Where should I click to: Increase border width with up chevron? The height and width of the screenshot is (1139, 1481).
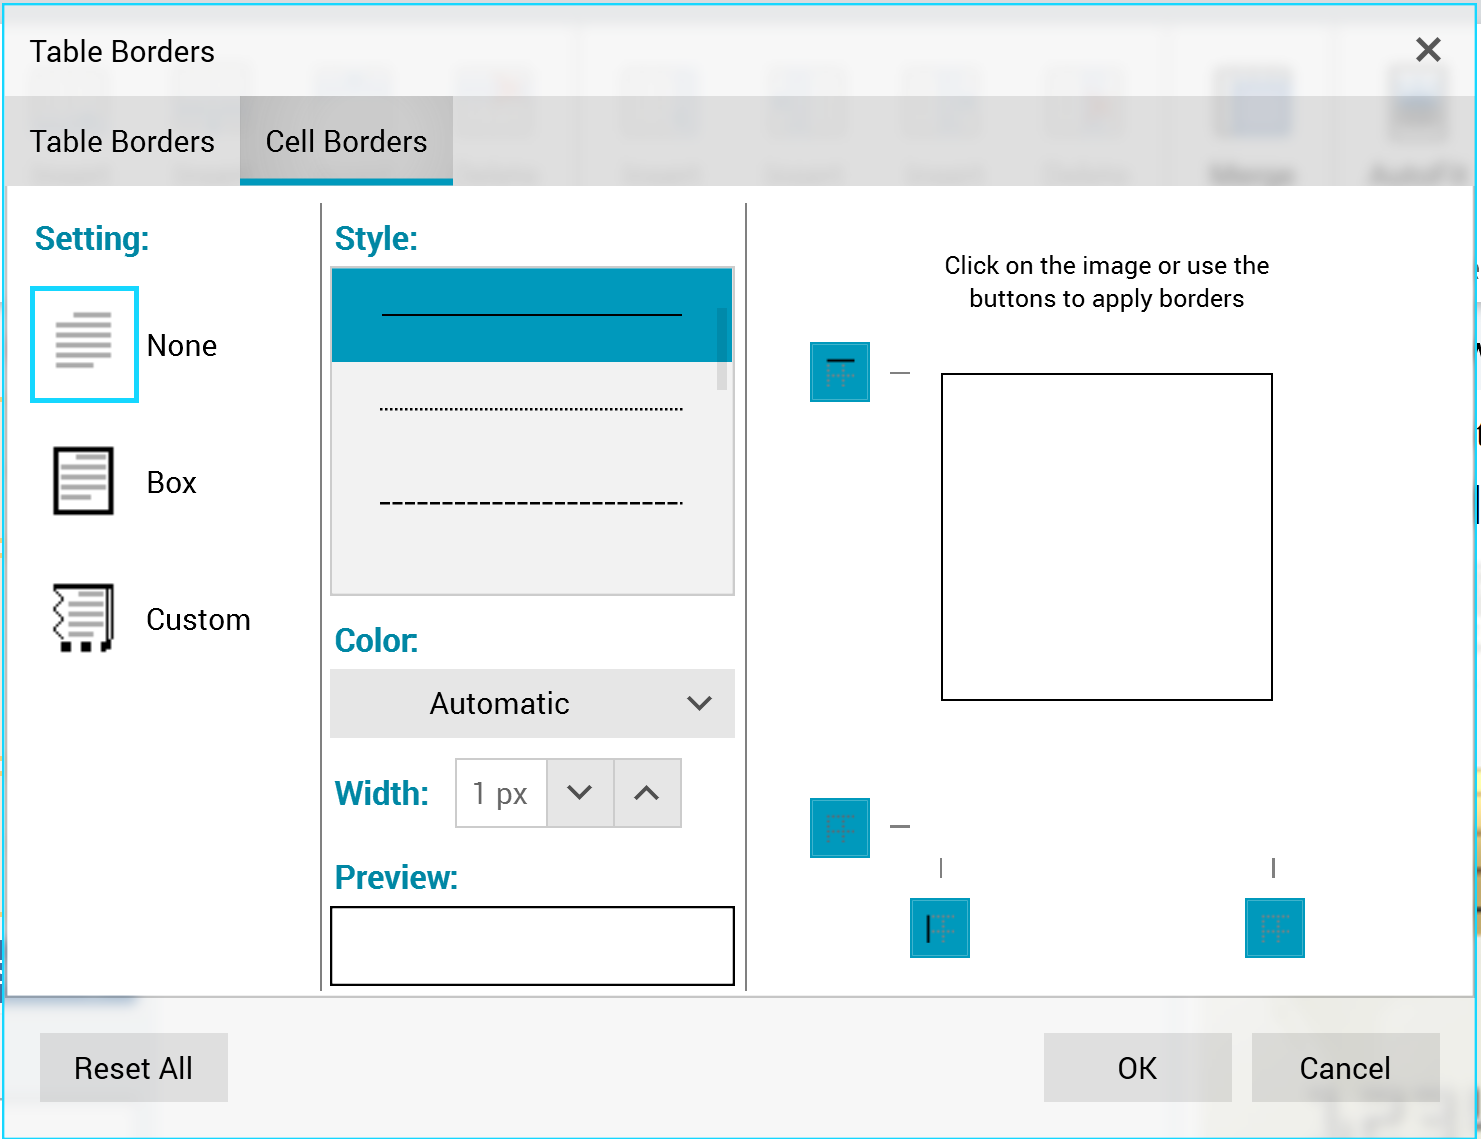(647, 793)
